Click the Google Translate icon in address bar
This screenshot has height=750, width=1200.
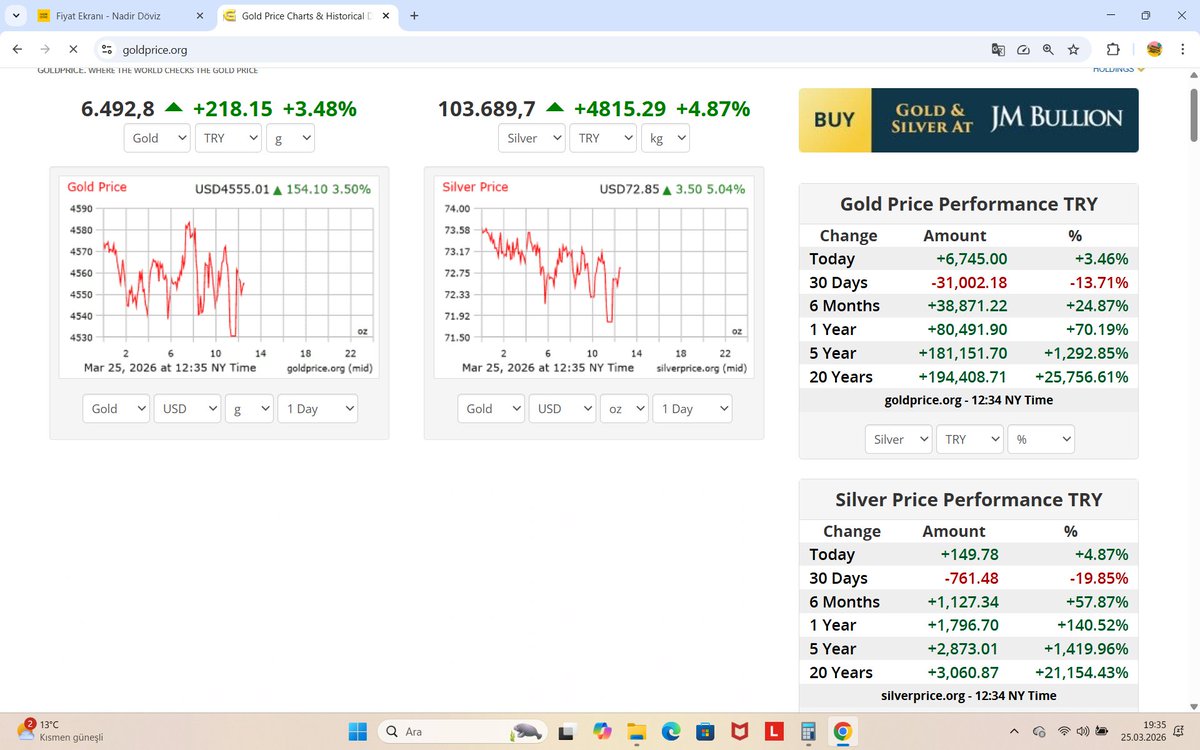tap(998, 49)
